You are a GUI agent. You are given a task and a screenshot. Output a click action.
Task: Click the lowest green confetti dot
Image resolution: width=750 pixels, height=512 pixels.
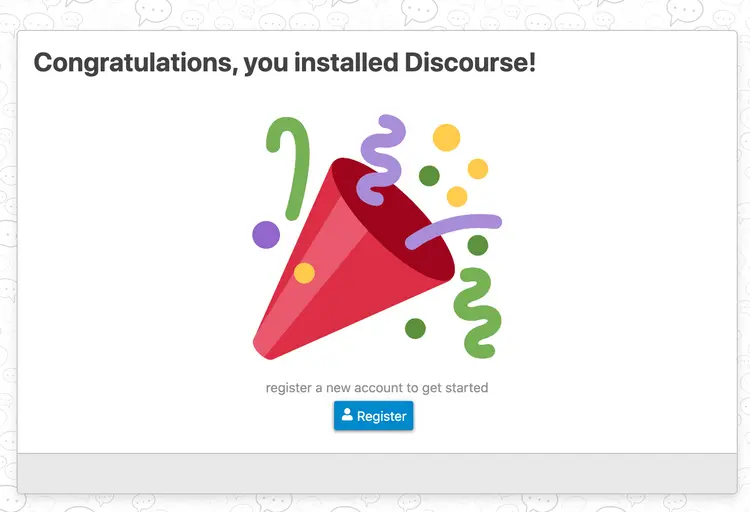415,328
